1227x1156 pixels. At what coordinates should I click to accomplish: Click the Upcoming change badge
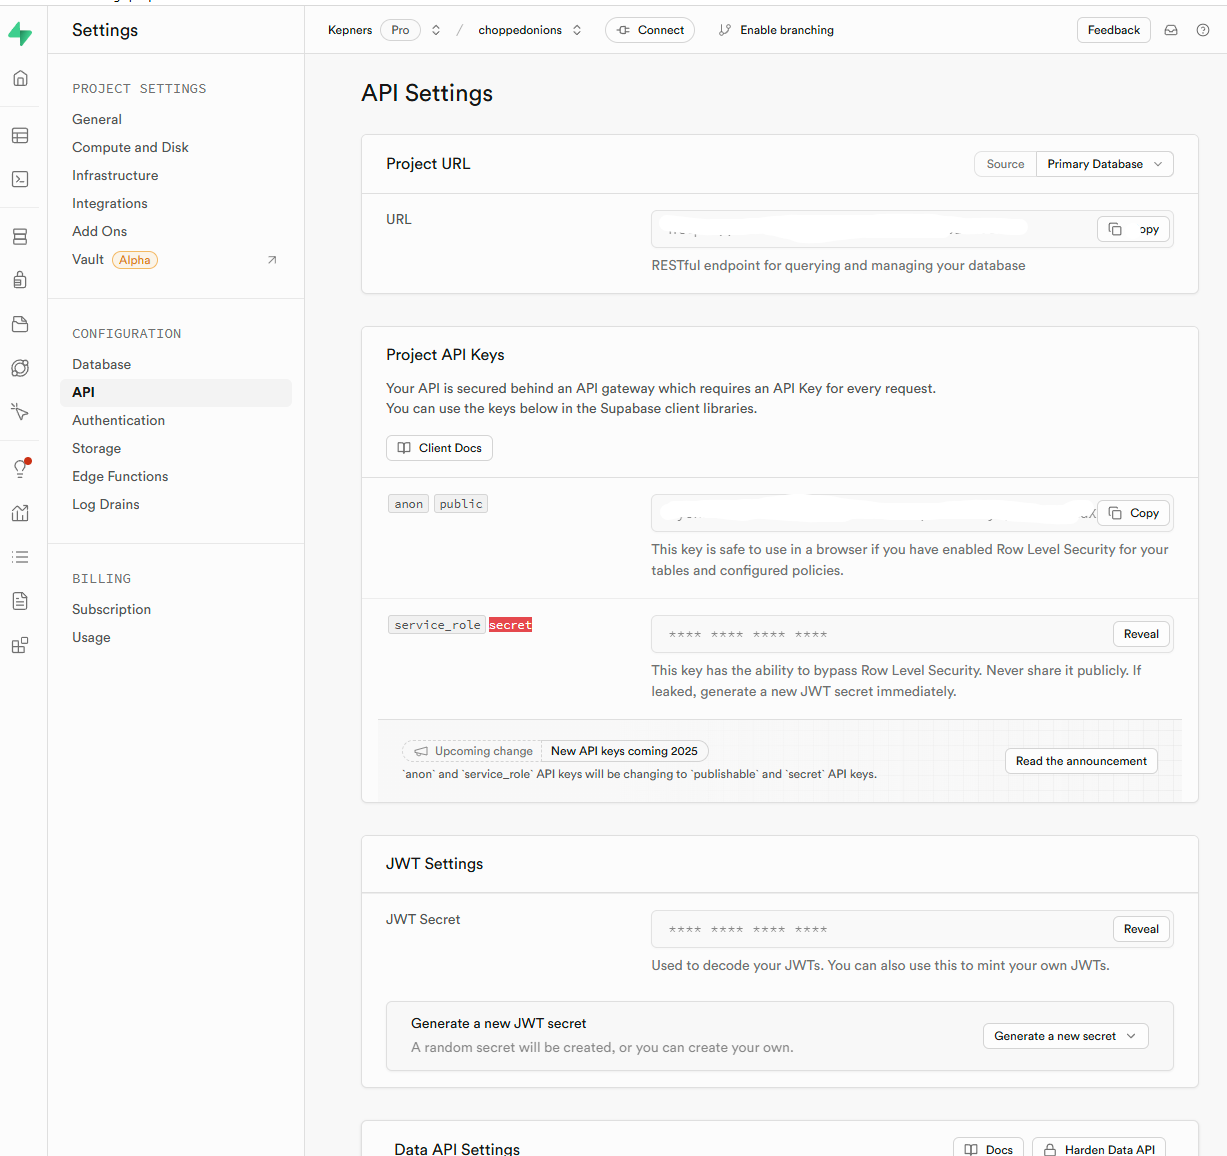coord(472,751)
